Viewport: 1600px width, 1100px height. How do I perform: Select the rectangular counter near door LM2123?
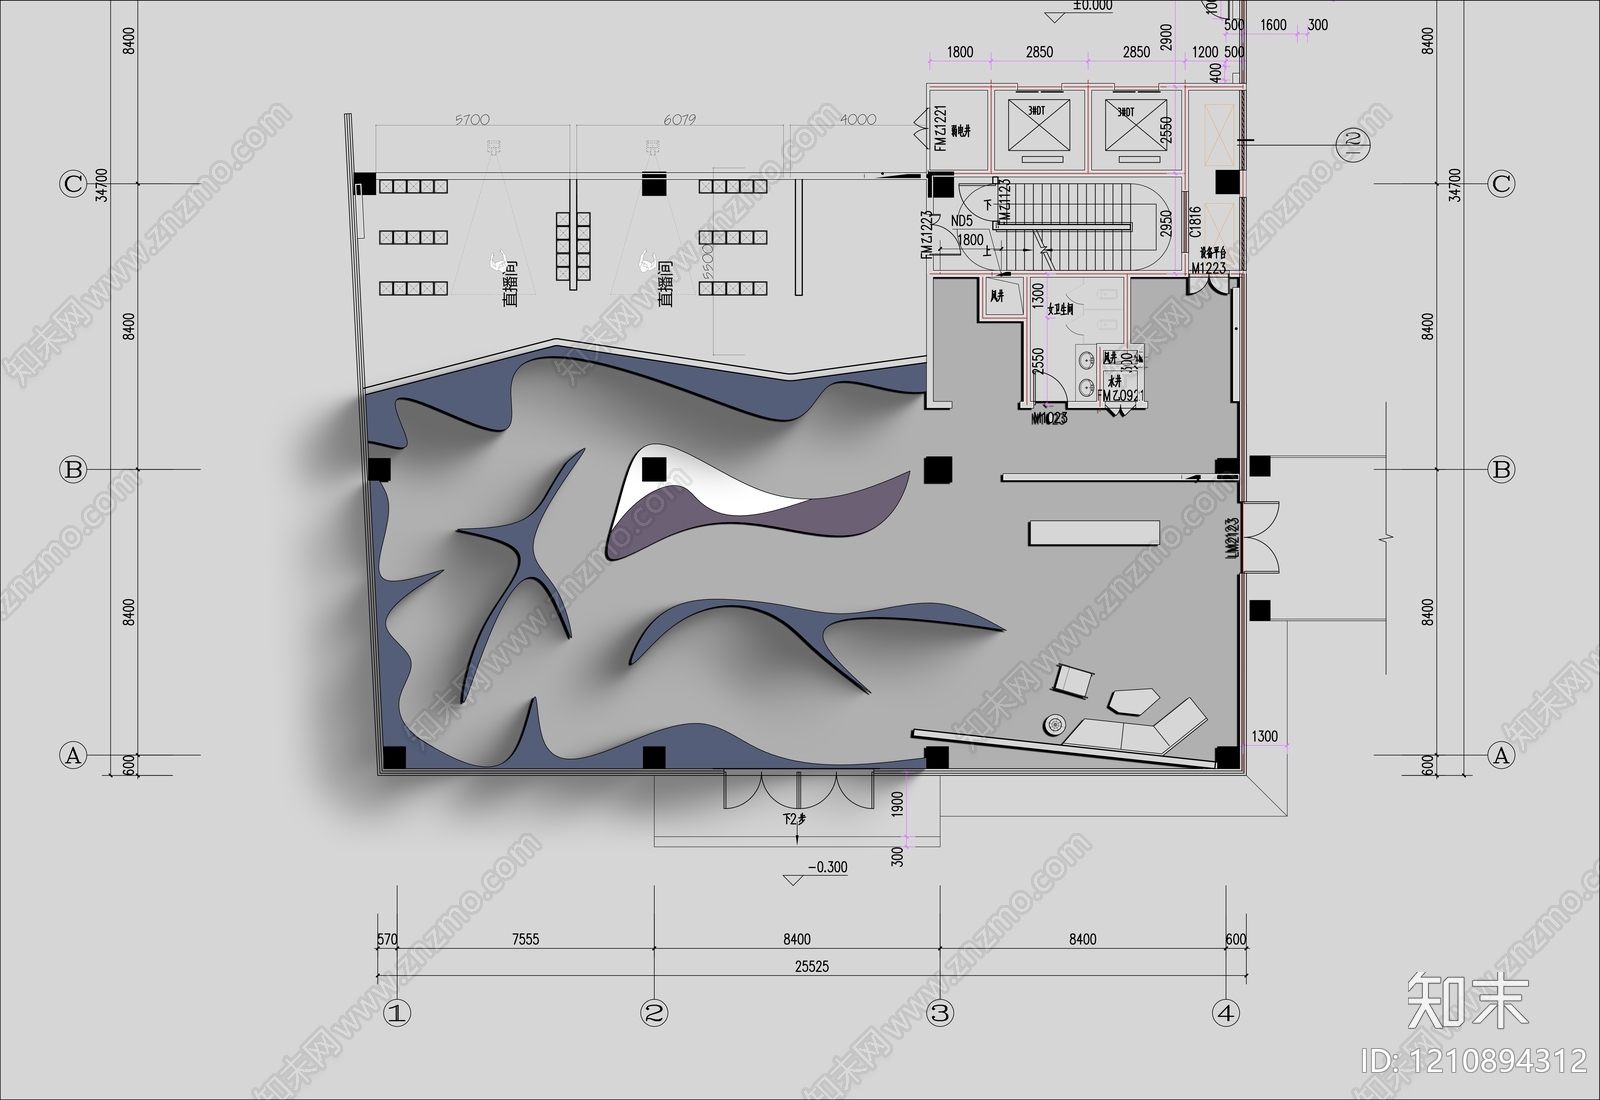tap(1094, 532)
